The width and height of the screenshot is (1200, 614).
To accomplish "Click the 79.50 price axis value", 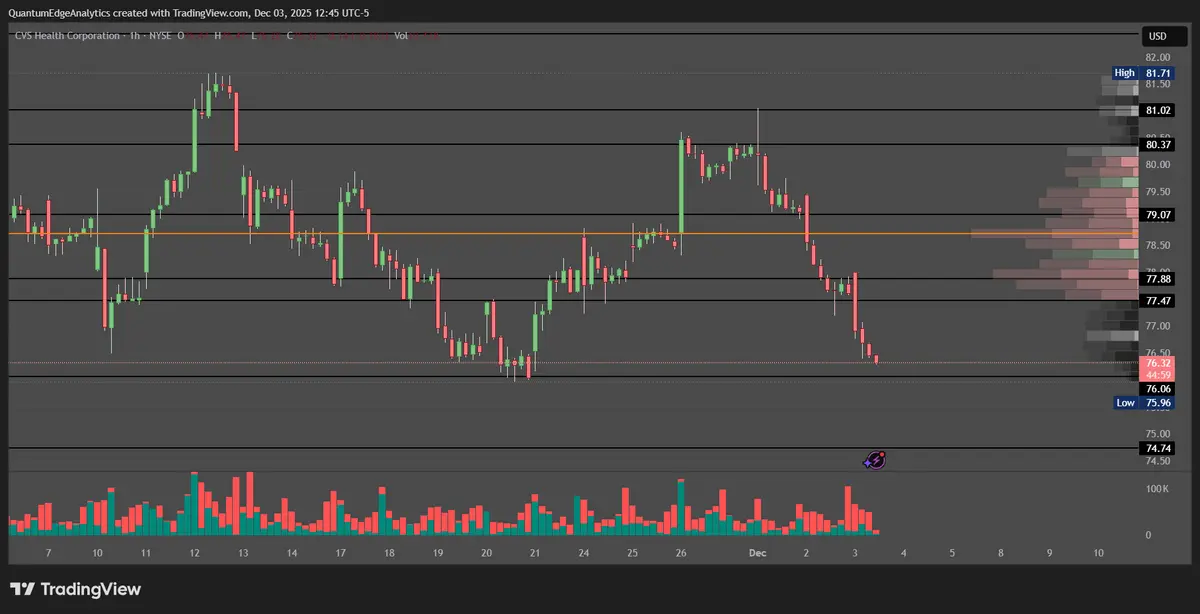I will coord(1158,192).
